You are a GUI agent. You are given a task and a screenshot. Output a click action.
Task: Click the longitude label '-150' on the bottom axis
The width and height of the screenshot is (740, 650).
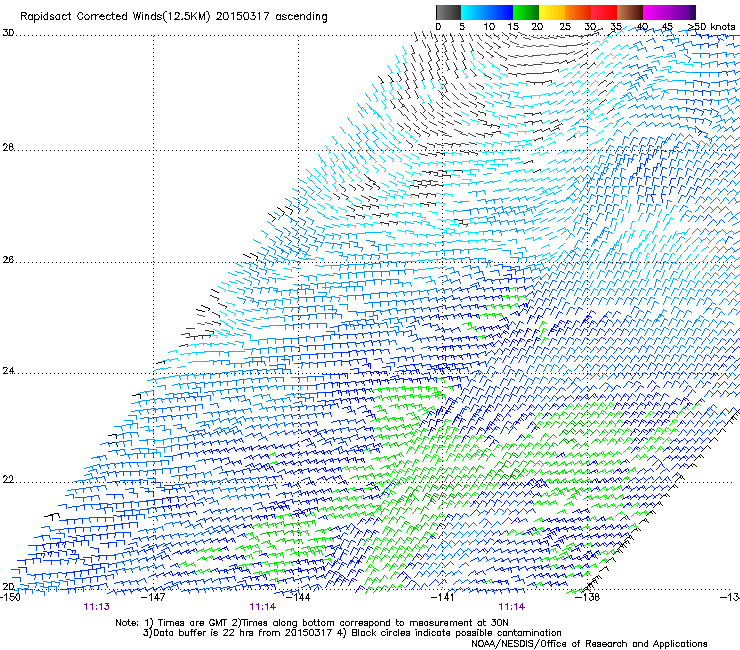(10, 597)
